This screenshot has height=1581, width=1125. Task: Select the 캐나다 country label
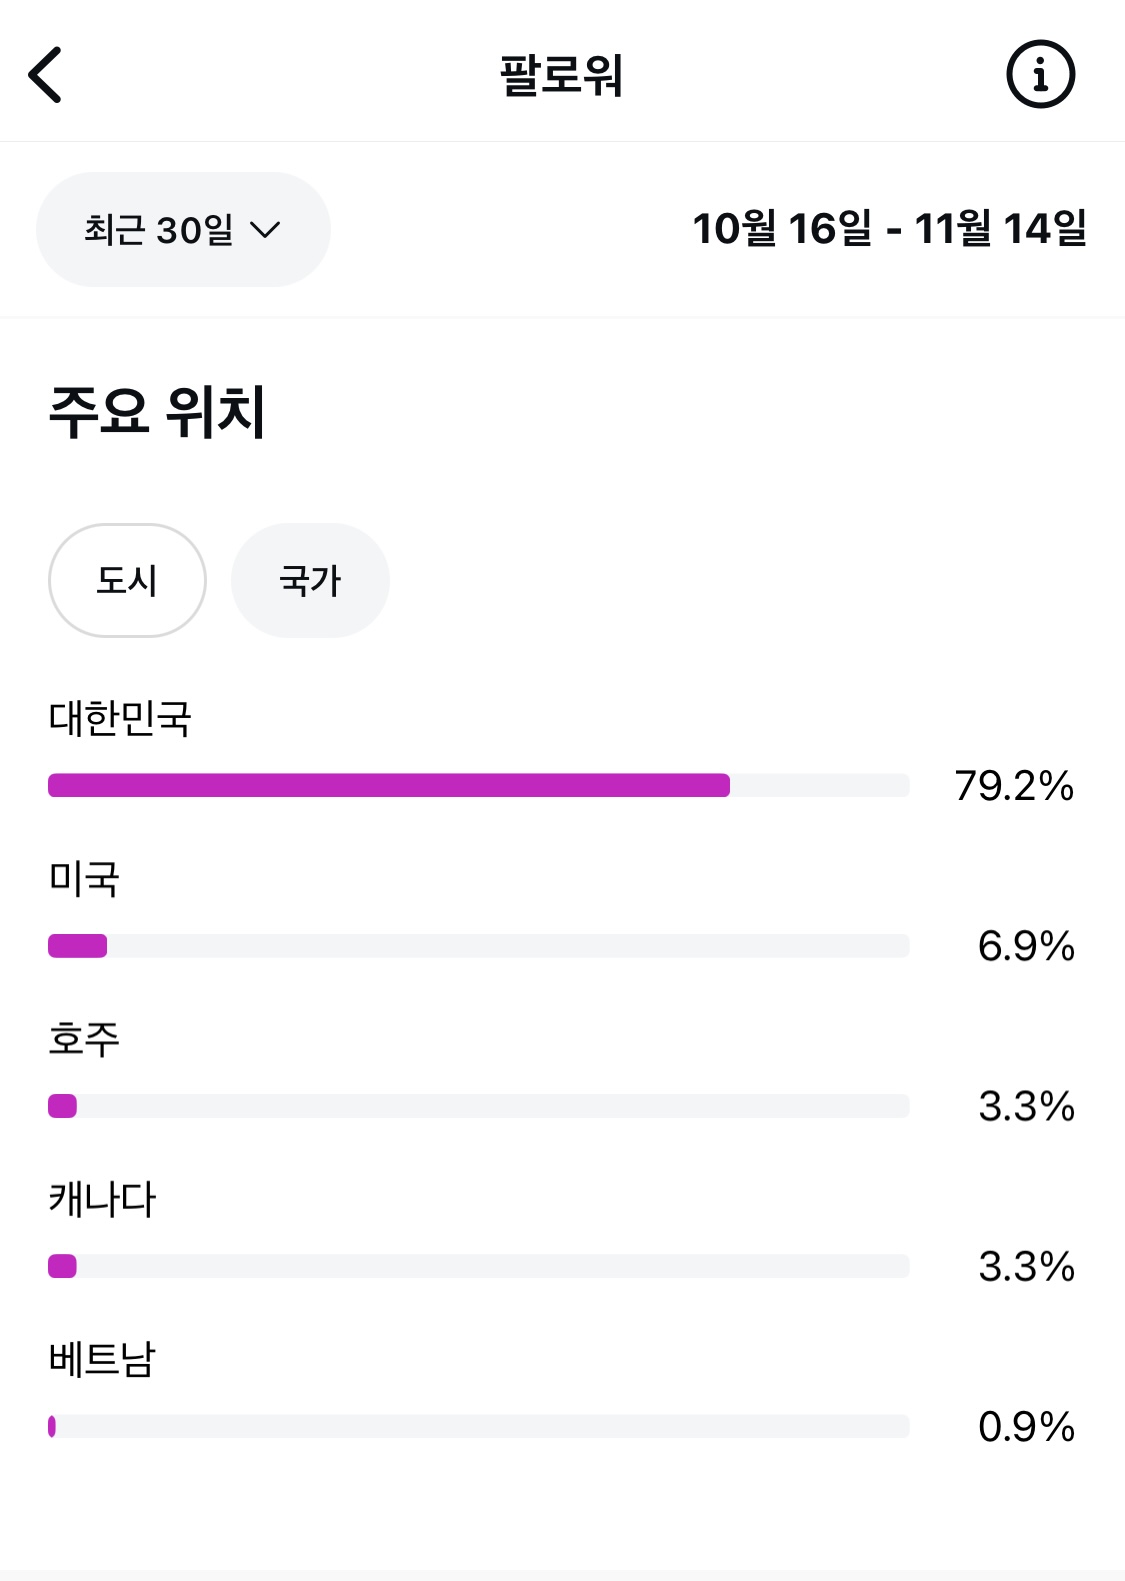(102, 1199)
